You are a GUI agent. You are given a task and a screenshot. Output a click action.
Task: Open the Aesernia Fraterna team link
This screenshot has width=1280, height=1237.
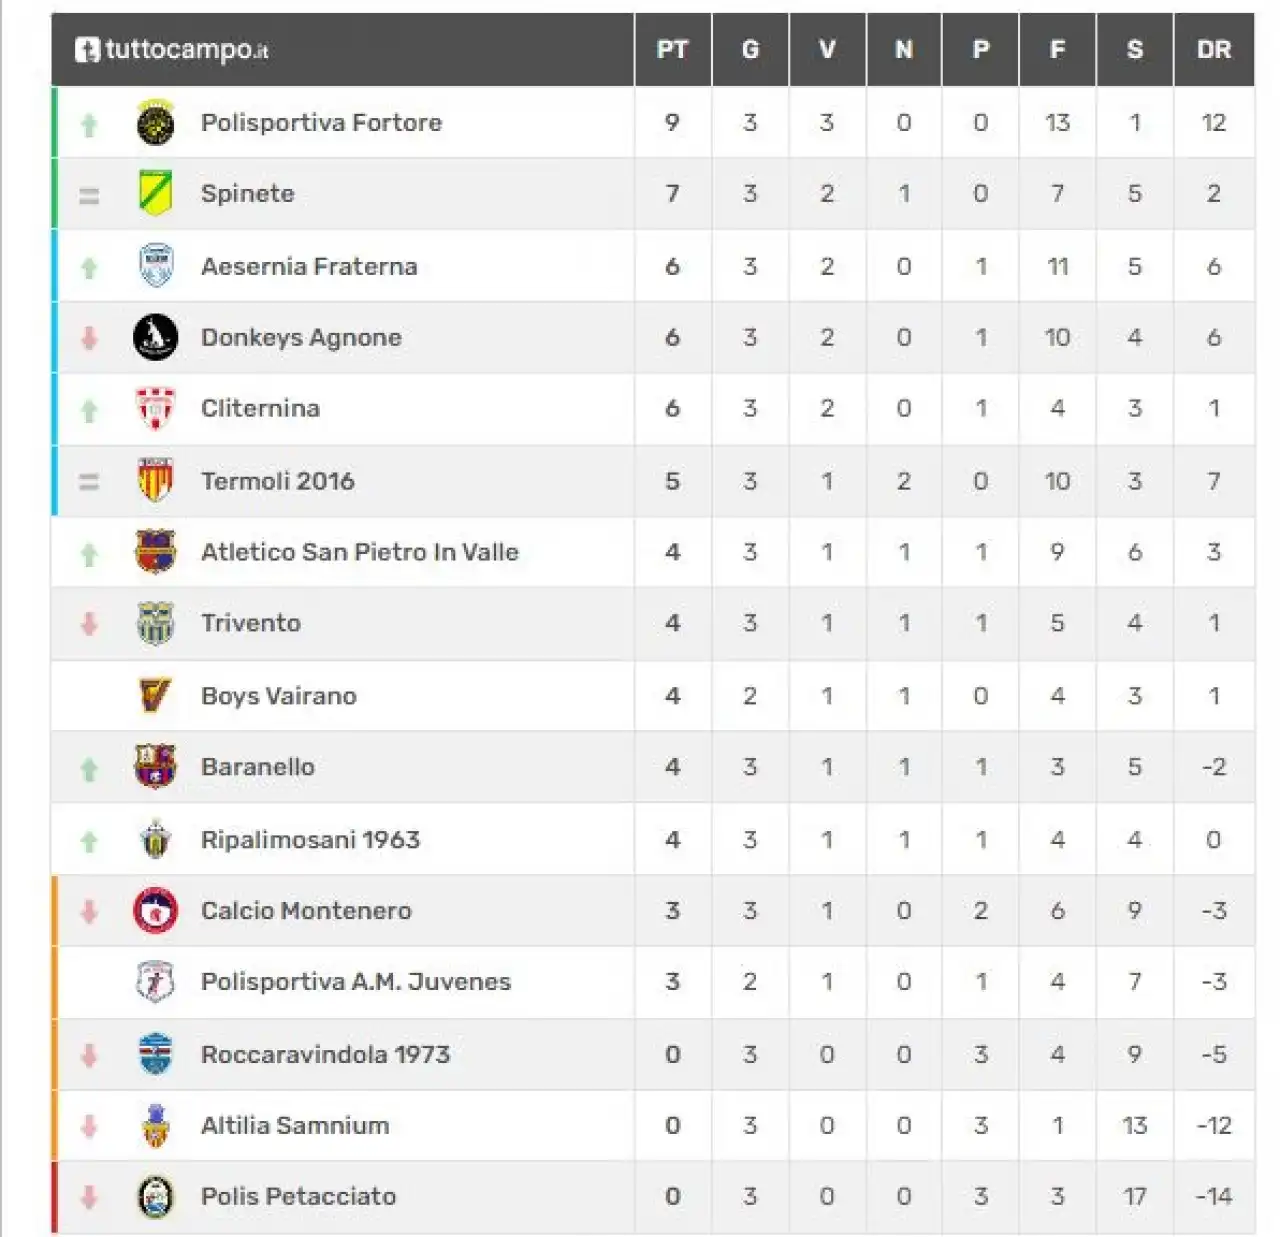pos(309,266)
